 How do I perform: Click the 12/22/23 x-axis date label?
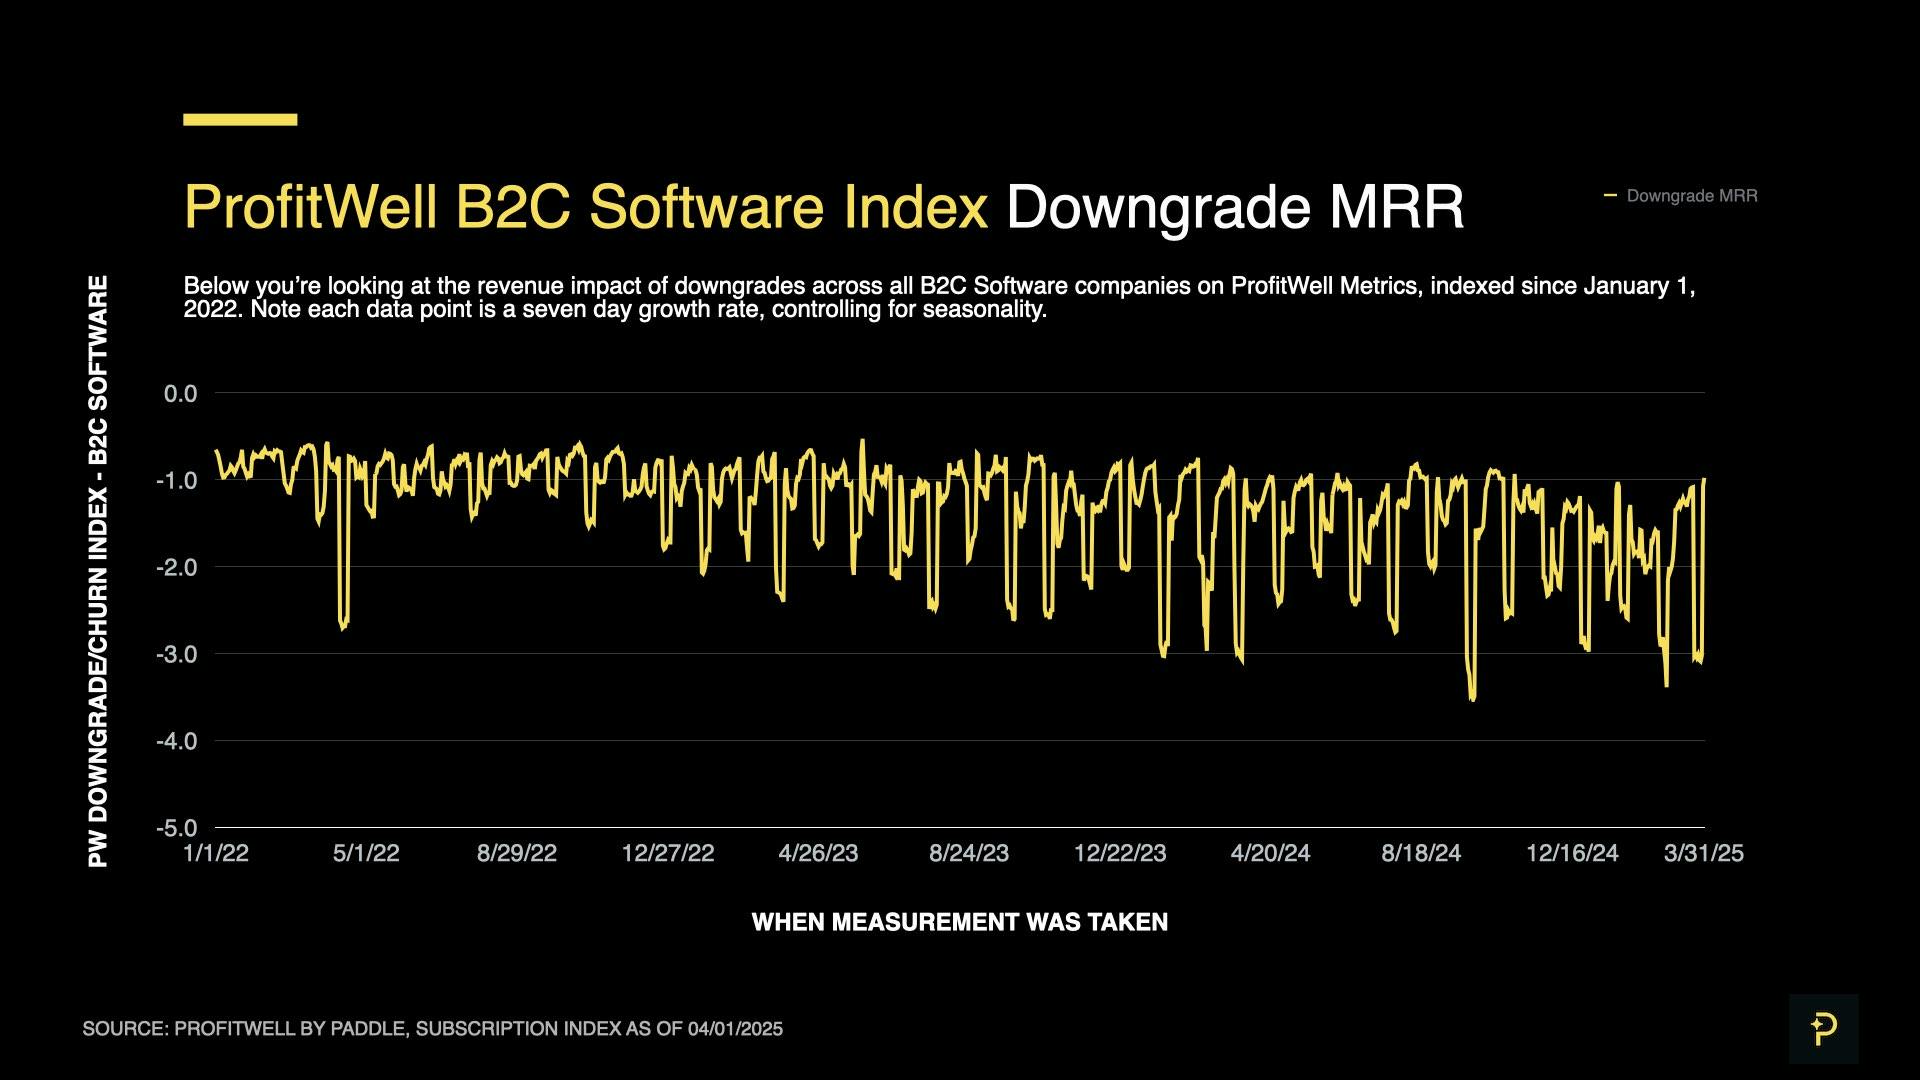1120,853
